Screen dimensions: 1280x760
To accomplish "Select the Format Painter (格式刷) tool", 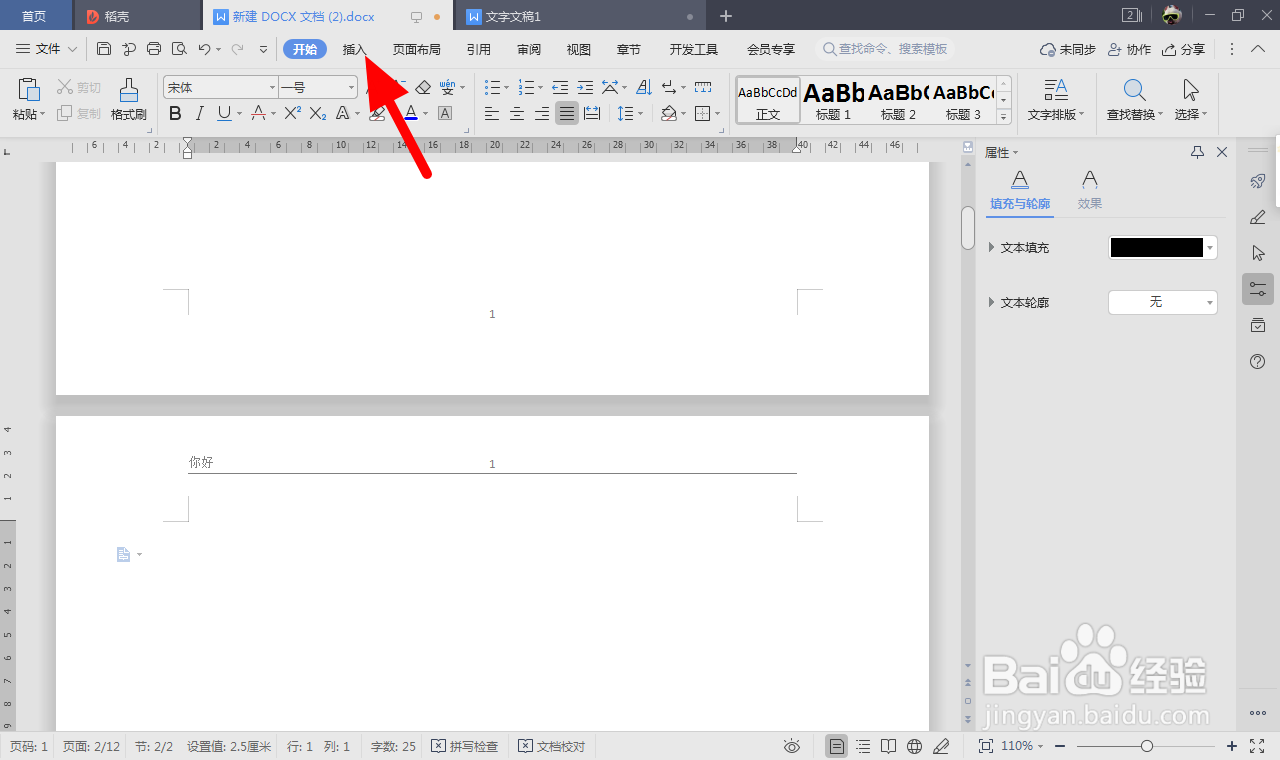I will tap(129, 99).
